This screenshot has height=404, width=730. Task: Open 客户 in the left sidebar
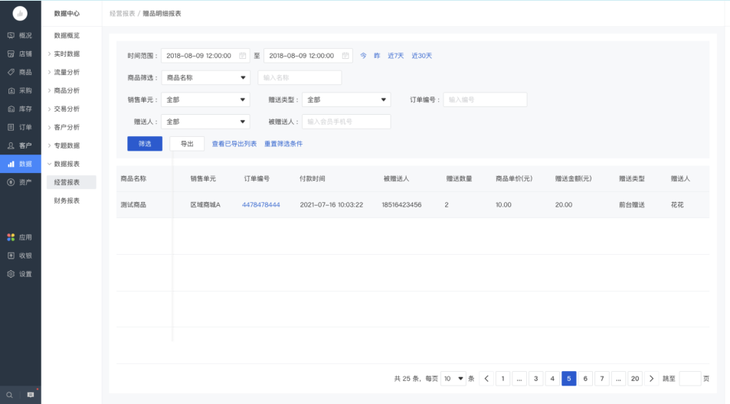point(20,146)
